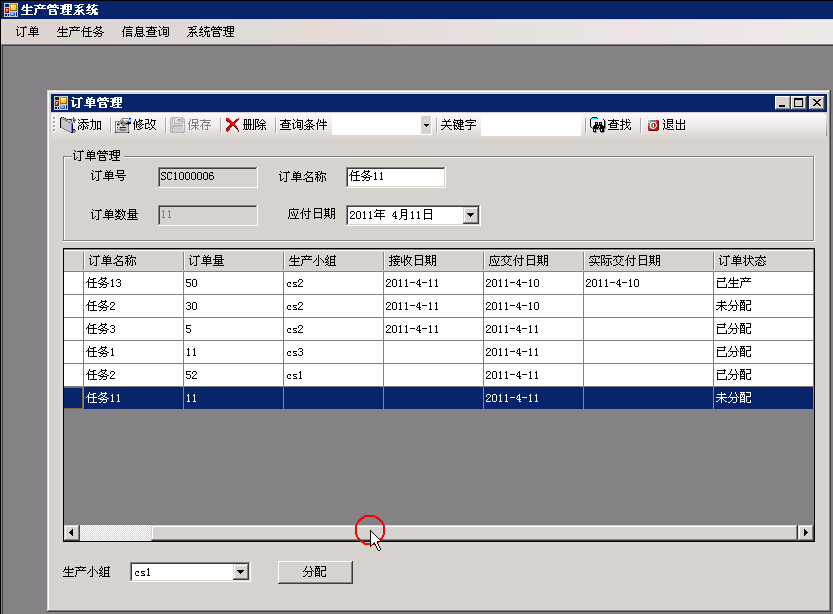
Task: Click the 订单号 field SC1000006
Action: (207, 177)
